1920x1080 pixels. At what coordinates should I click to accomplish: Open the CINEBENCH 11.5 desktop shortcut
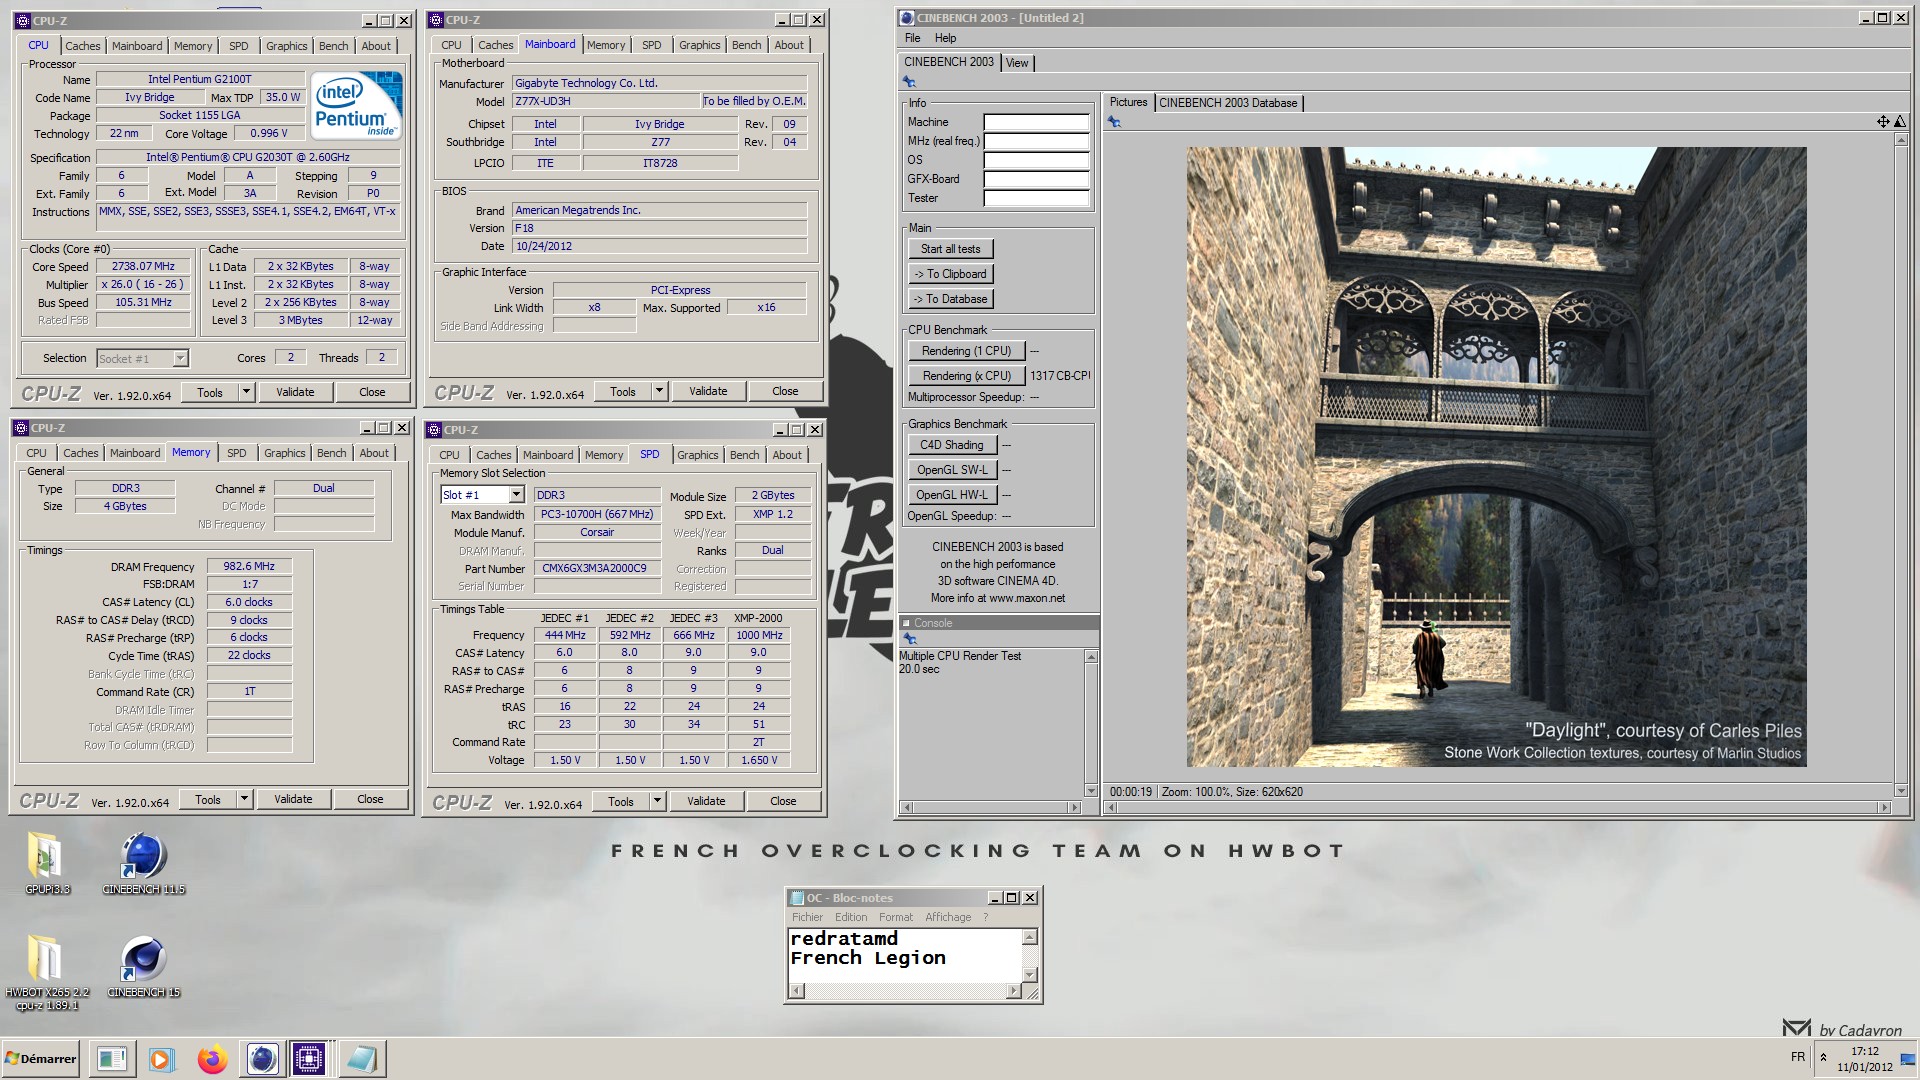(144, 862)
